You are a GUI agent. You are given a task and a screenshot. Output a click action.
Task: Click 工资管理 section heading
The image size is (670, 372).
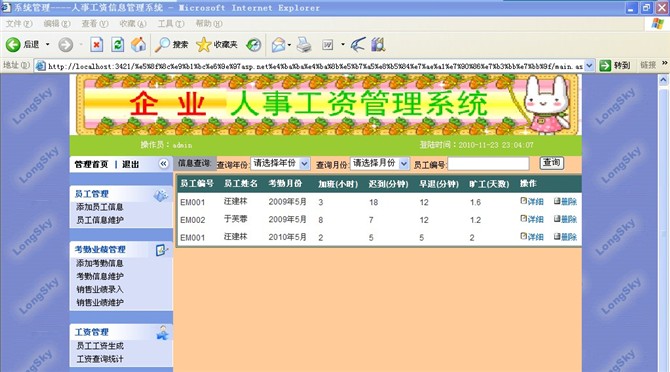(x=91, y=332)
